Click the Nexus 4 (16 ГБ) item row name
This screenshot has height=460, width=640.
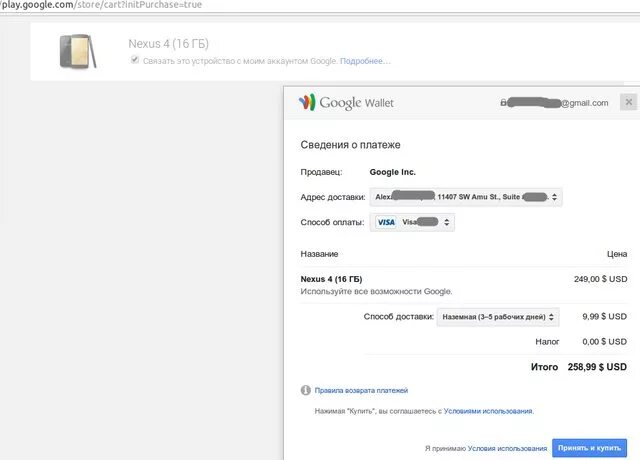(x=331, y=279)
